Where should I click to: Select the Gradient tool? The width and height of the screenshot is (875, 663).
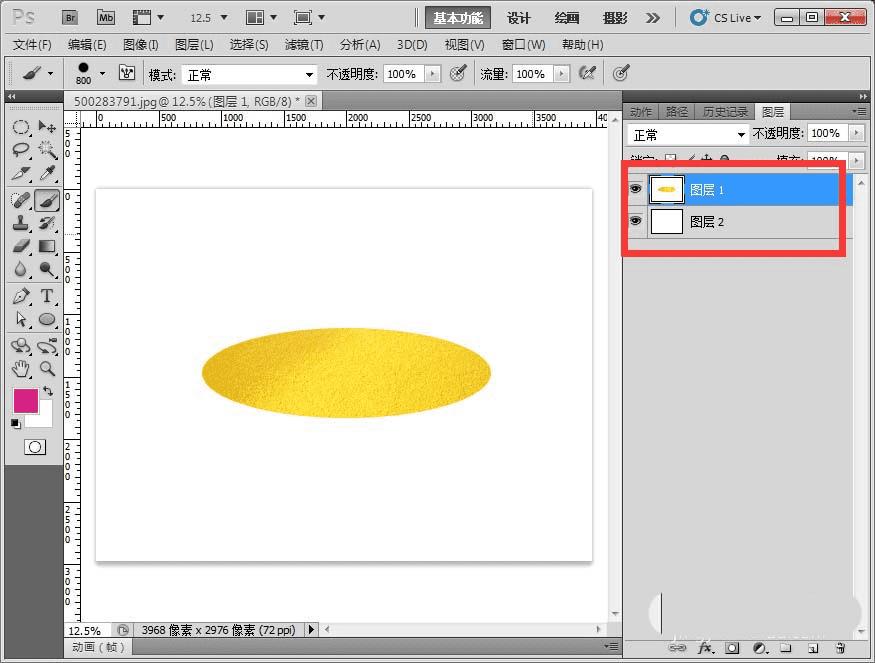(x=47, y=246)
